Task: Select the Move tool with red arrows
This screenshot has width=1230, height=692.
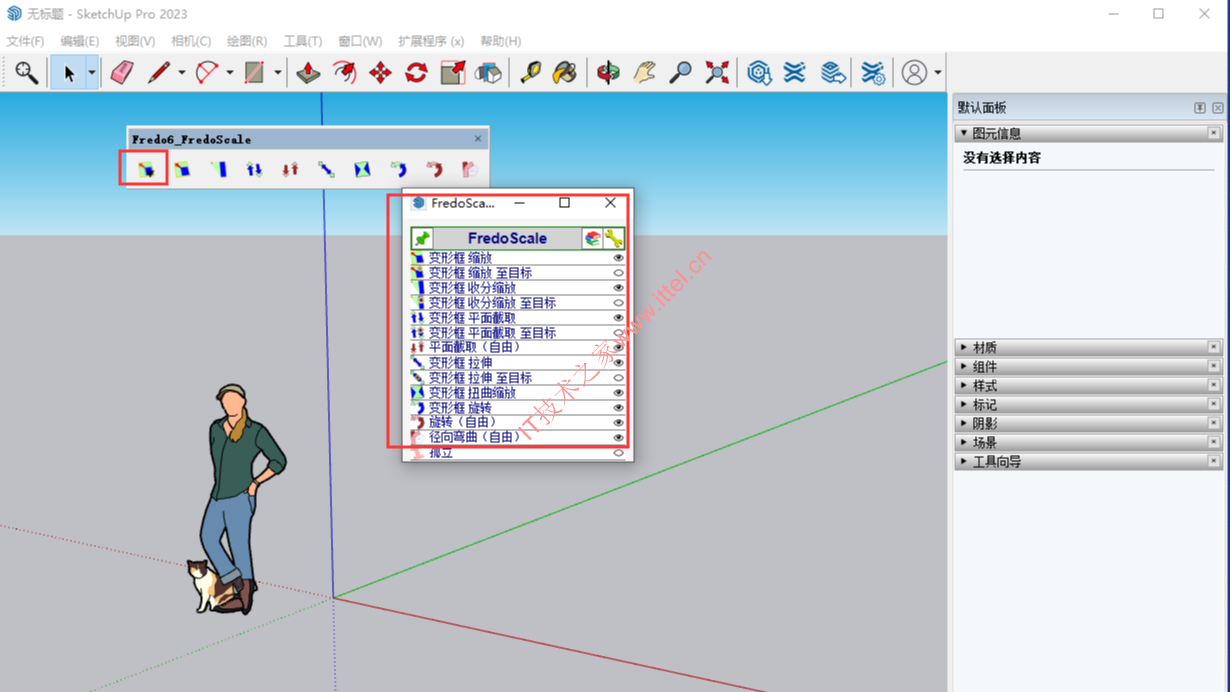Action: [380, 72]
